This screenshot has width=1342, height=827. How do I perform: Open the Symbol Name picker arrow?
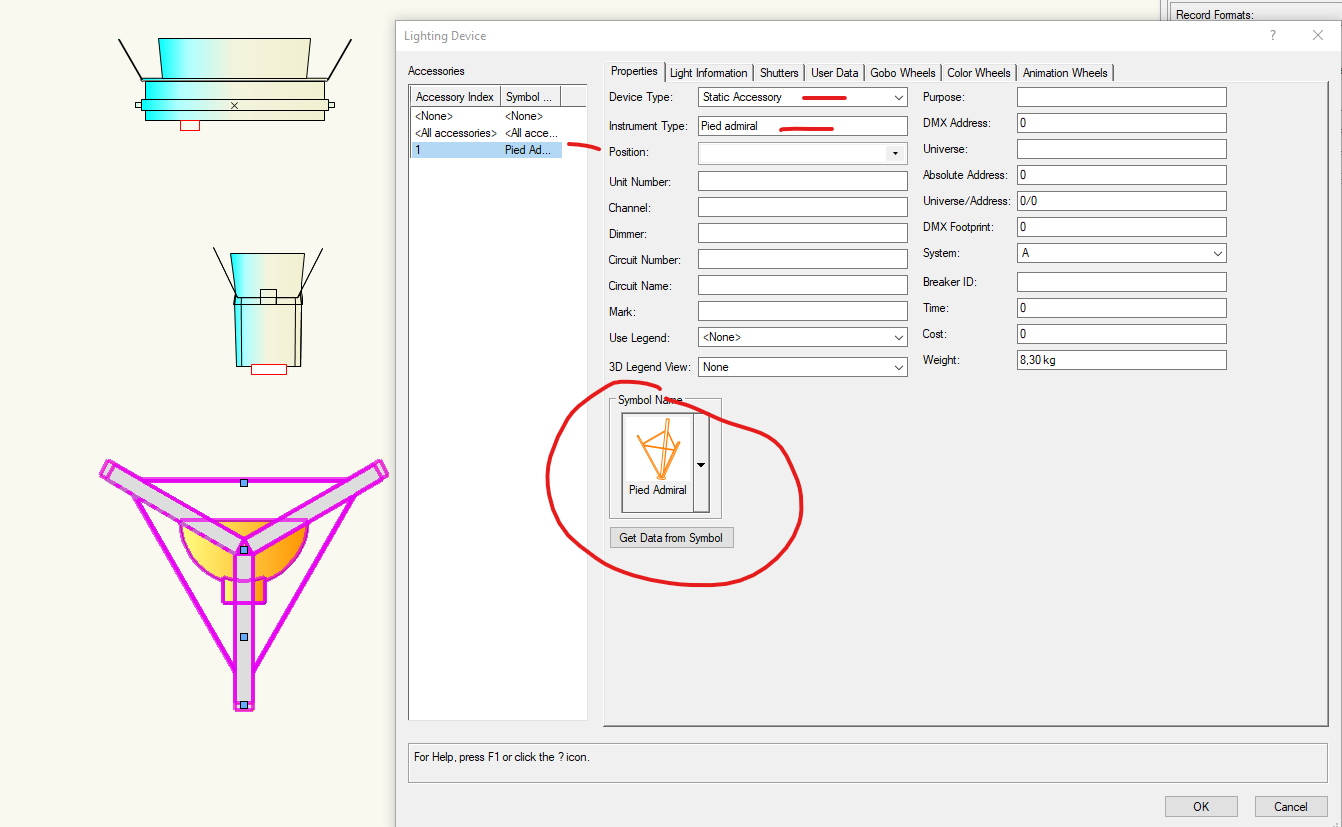point(701,464)
